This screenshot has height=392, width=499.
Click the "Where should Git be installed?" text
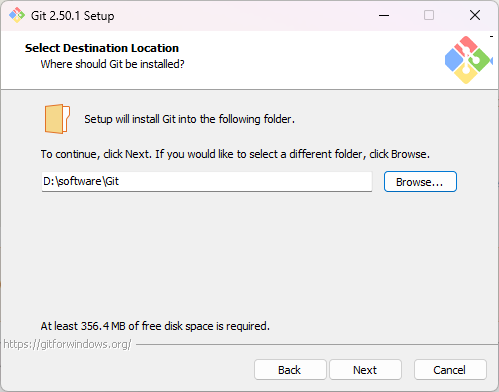112,64
